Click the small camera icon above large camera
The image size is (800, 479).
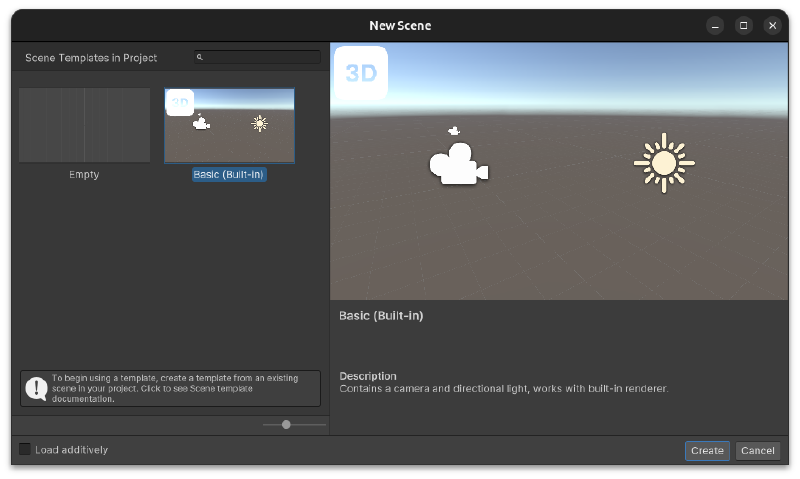click(x=454, y=131)
